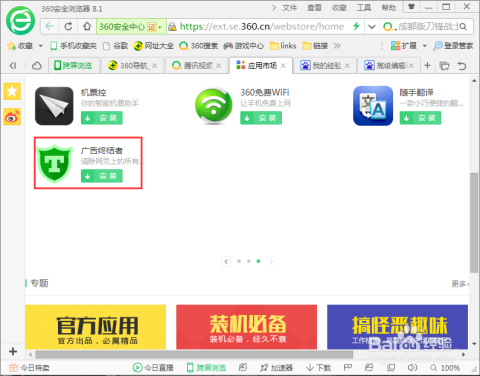480x376 pixels.
Task: Open the 装机必备 banner
Action: pyautogui.click(x=247, y=327)
